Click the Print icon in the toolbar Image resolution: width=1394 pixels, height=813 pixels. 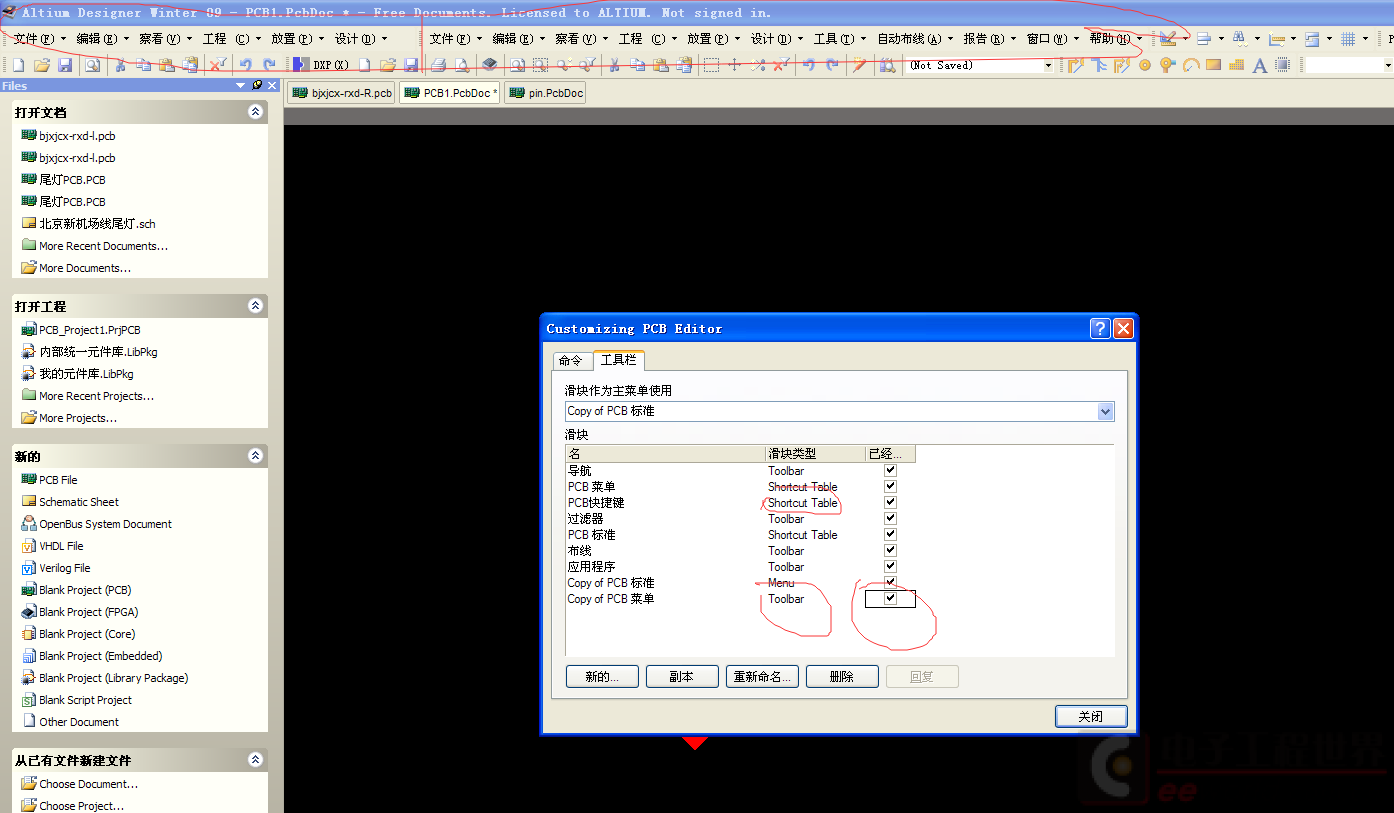click(438, 65)
